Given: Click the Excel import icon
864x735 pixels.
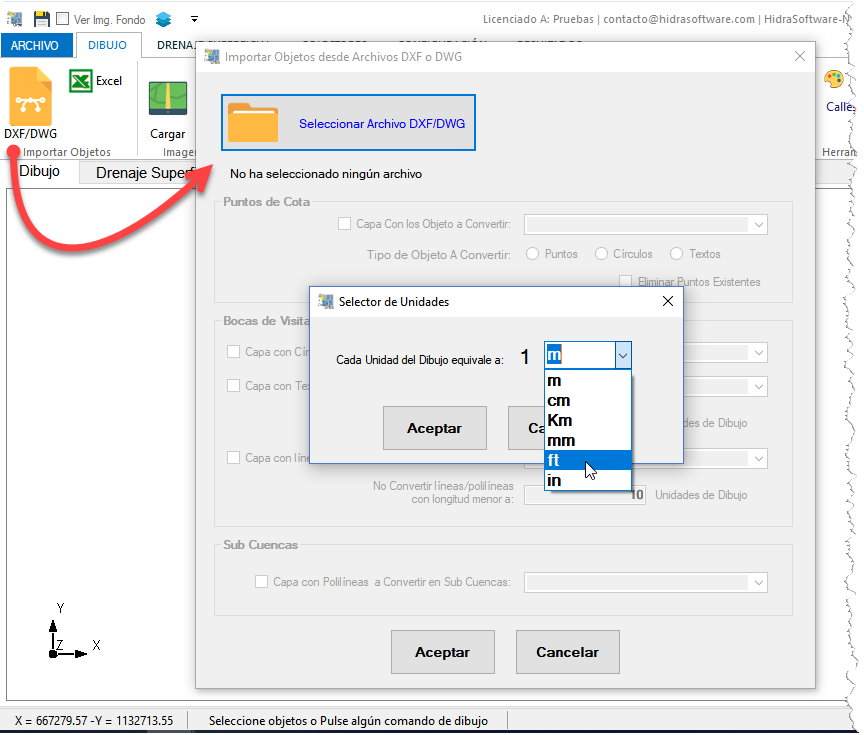Looking at the screenshot, I should point(81,81).
